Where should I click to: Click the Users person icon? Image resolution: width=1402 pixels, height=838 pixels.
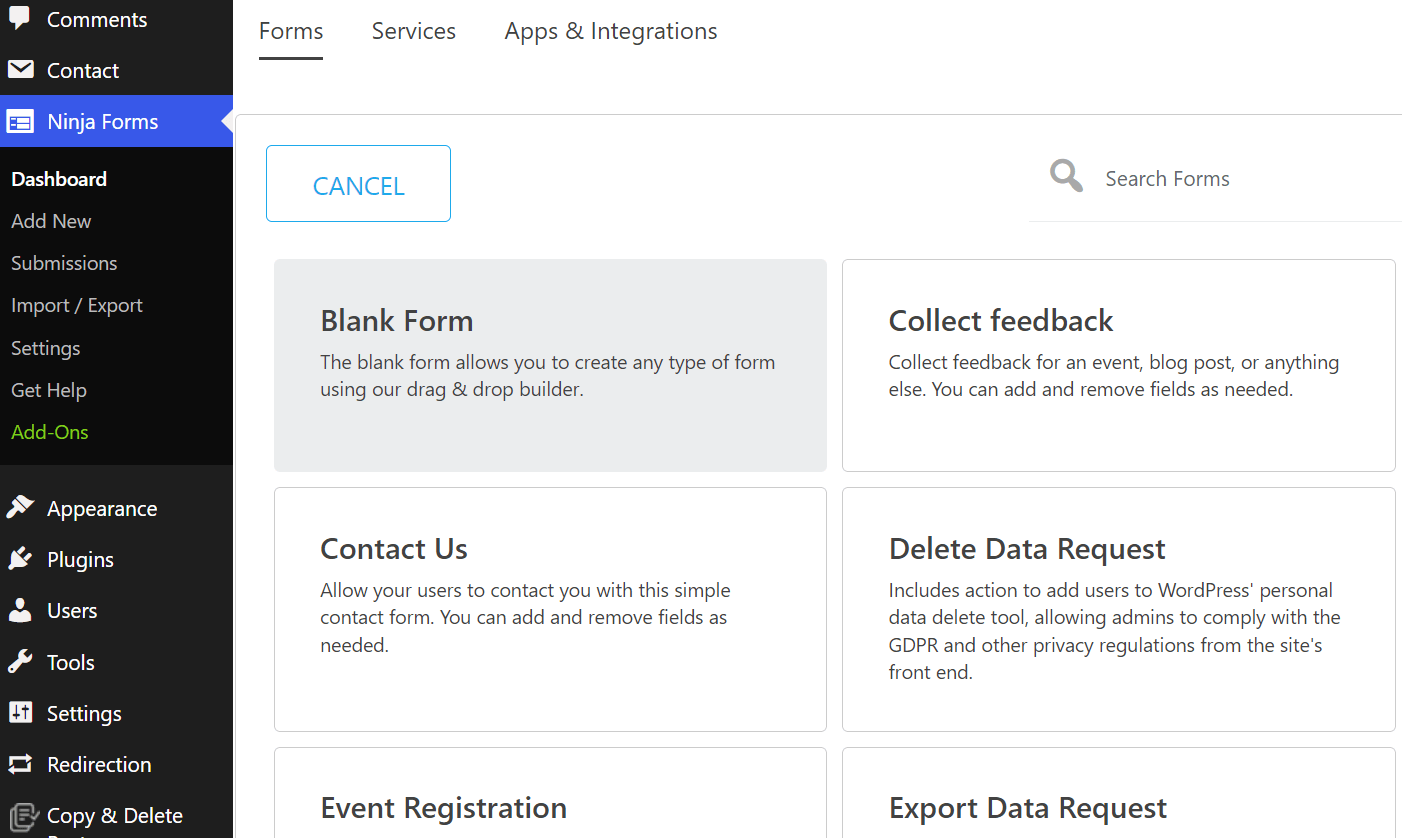20,610
